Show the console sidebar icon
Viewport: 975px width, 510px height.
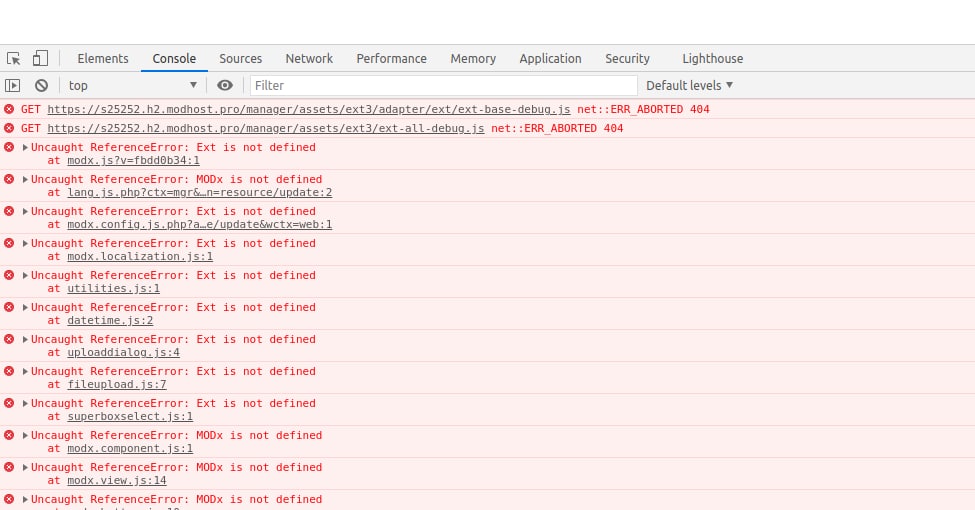click(12, 85)
